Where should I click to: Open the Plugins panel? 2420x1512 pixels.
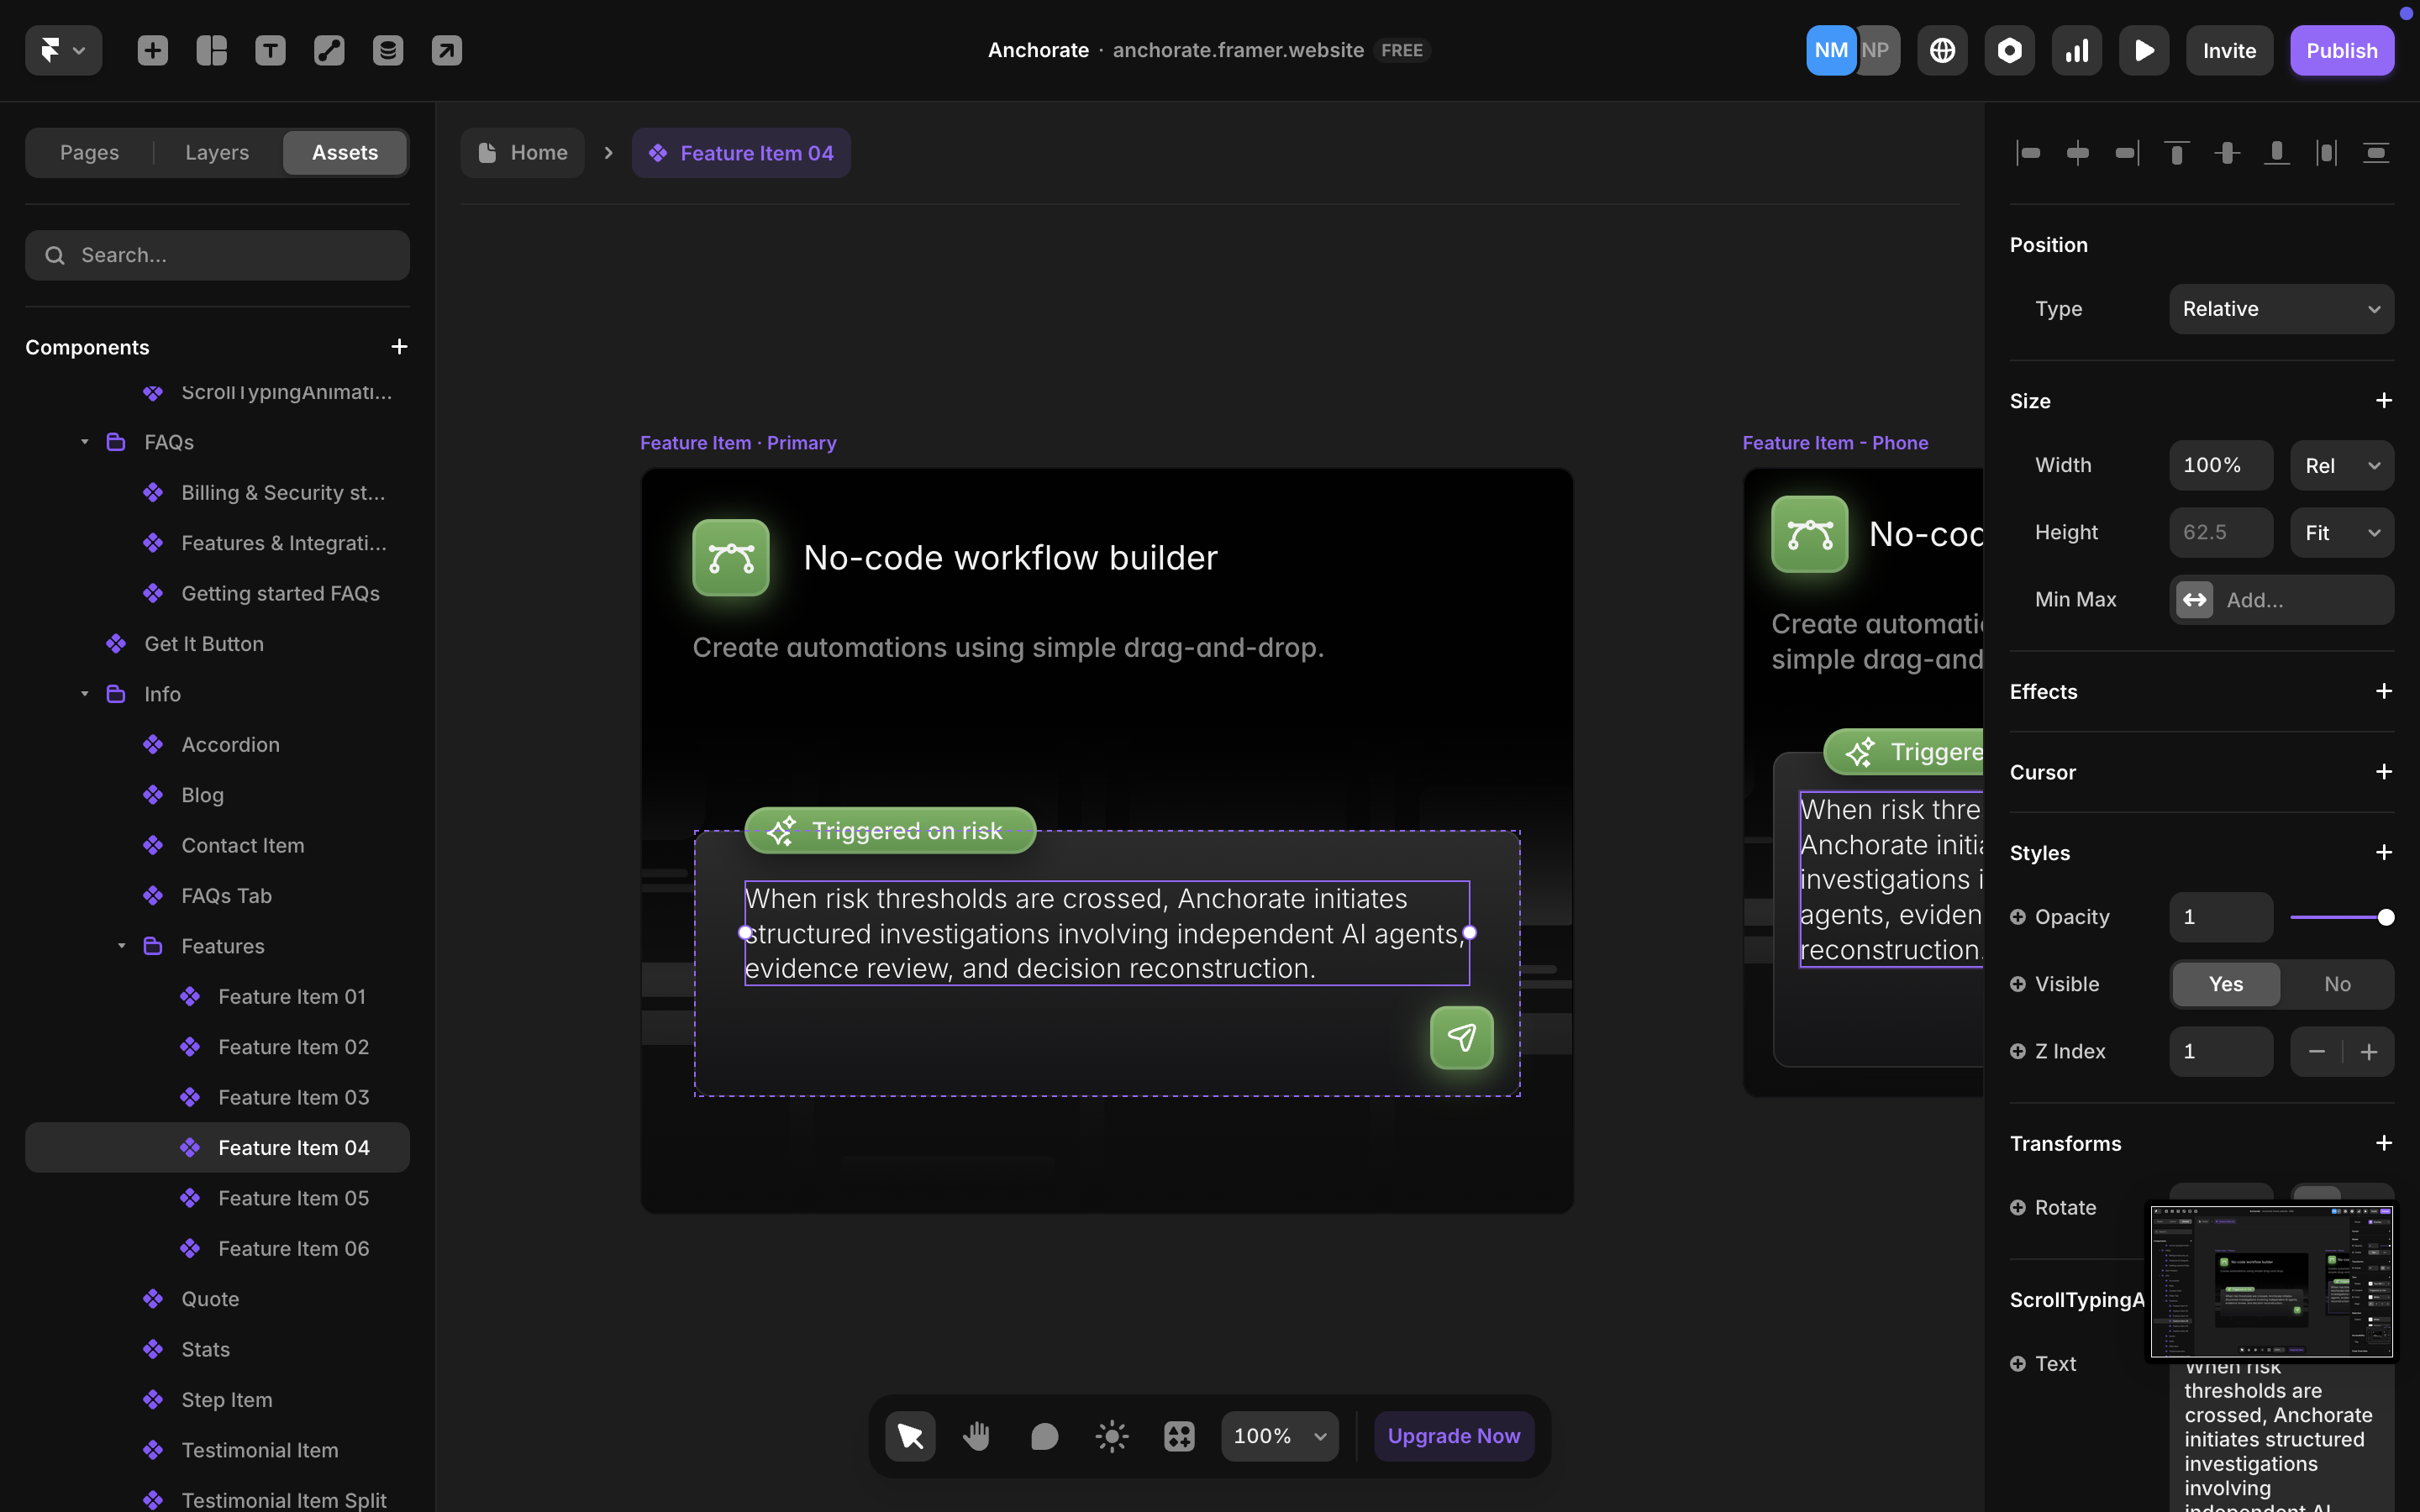(2009, 50)
